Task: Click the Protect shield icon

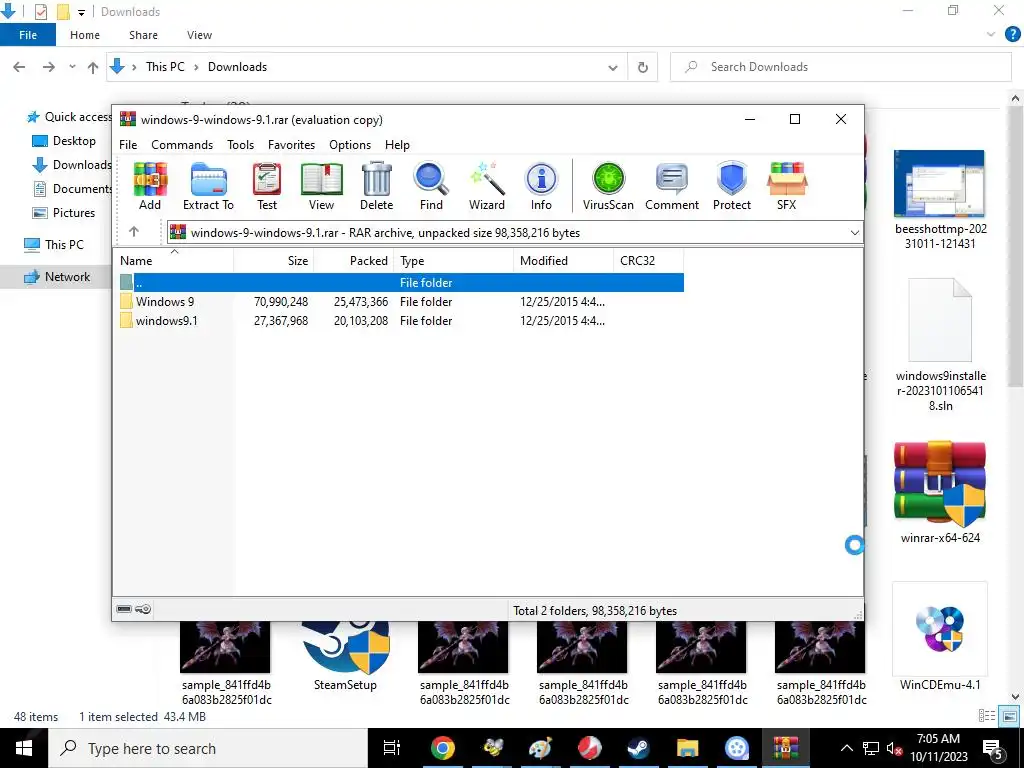Action: tap(732, 186)
